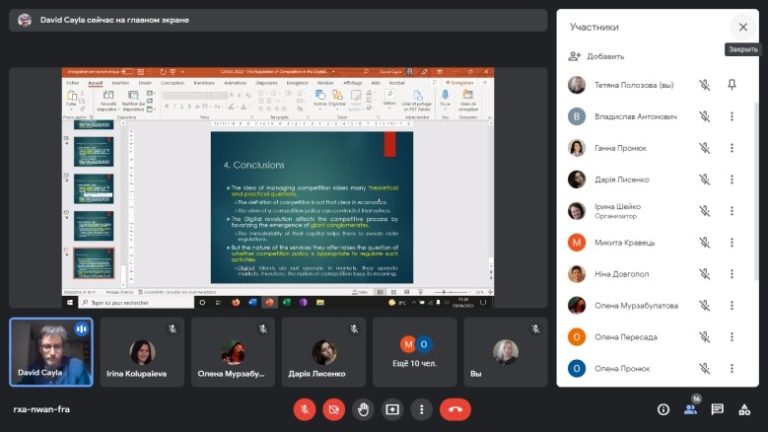Open options menu for Олена Мурзабулатова
Viewport: 768px width, 432px height.
point(732,306)
